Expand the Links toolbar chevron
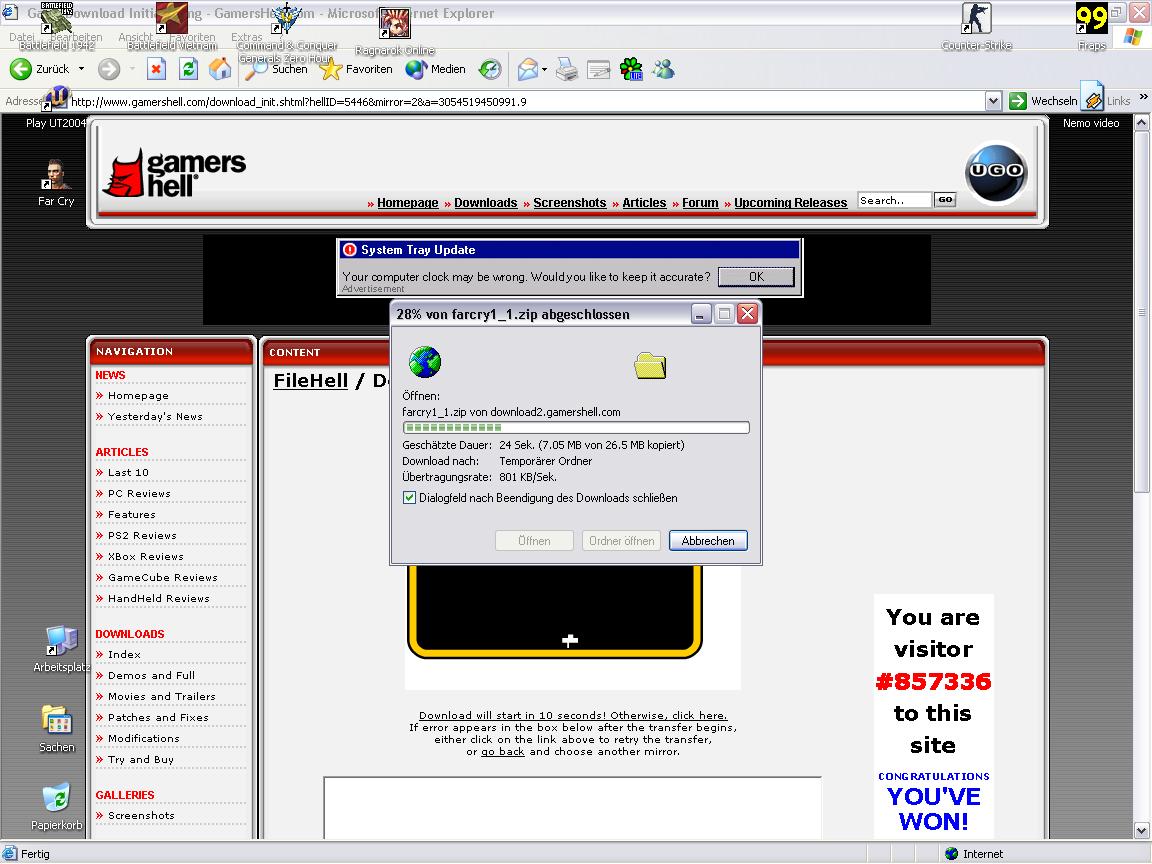Viewport: 1152px width, 864px height. pos(1143,97)
